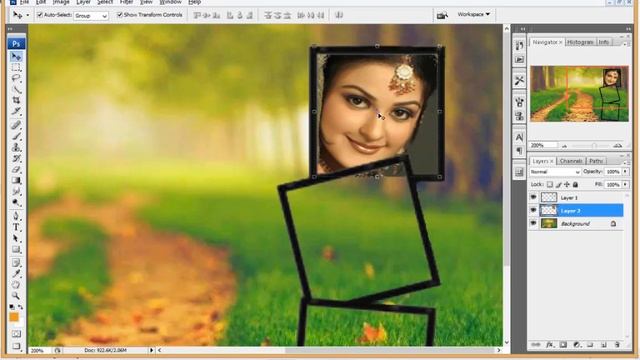Select the Magic Wand tool
The image size is (640, 360).
point(16,89)
